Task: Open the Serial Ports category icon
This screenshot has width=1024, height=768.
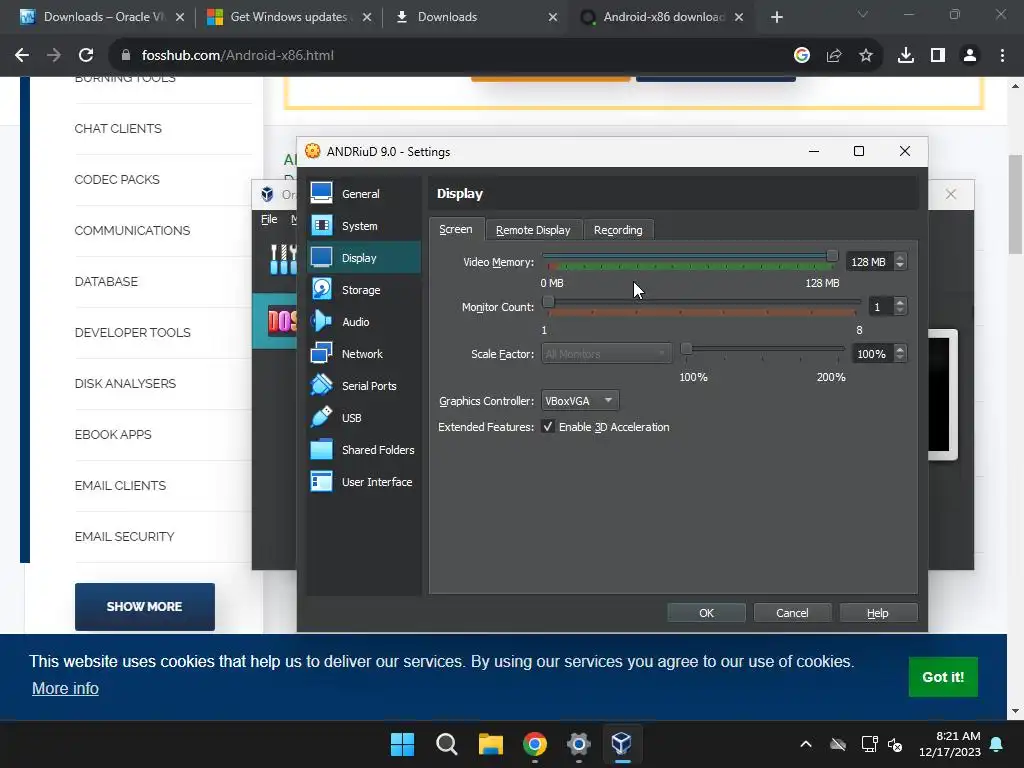Action: (321, 385)
